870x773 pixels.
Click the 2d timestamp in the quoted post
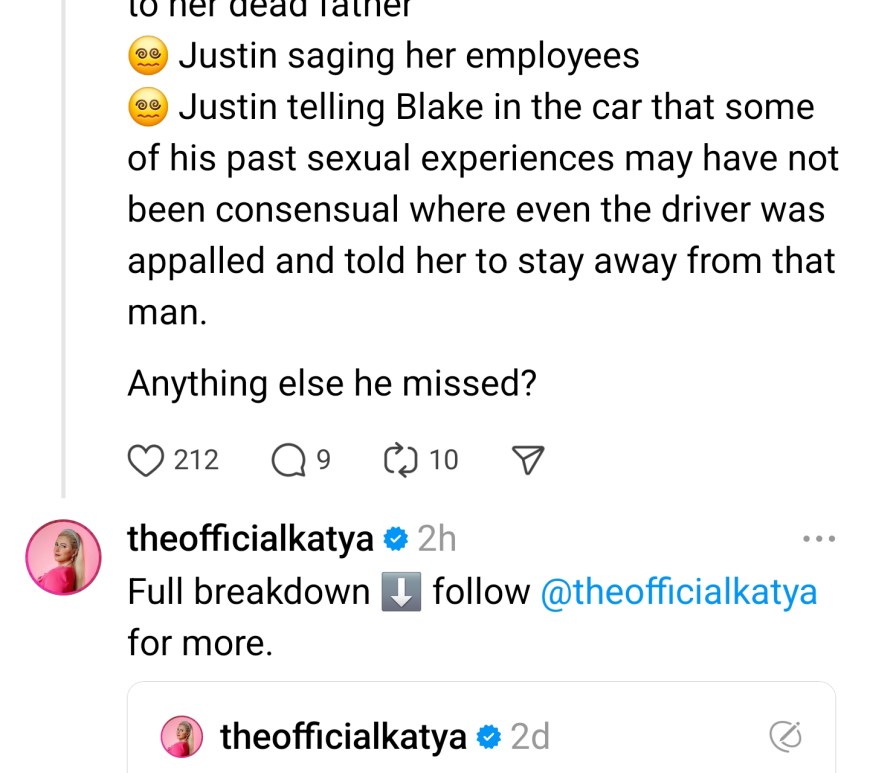coord(530,738)
